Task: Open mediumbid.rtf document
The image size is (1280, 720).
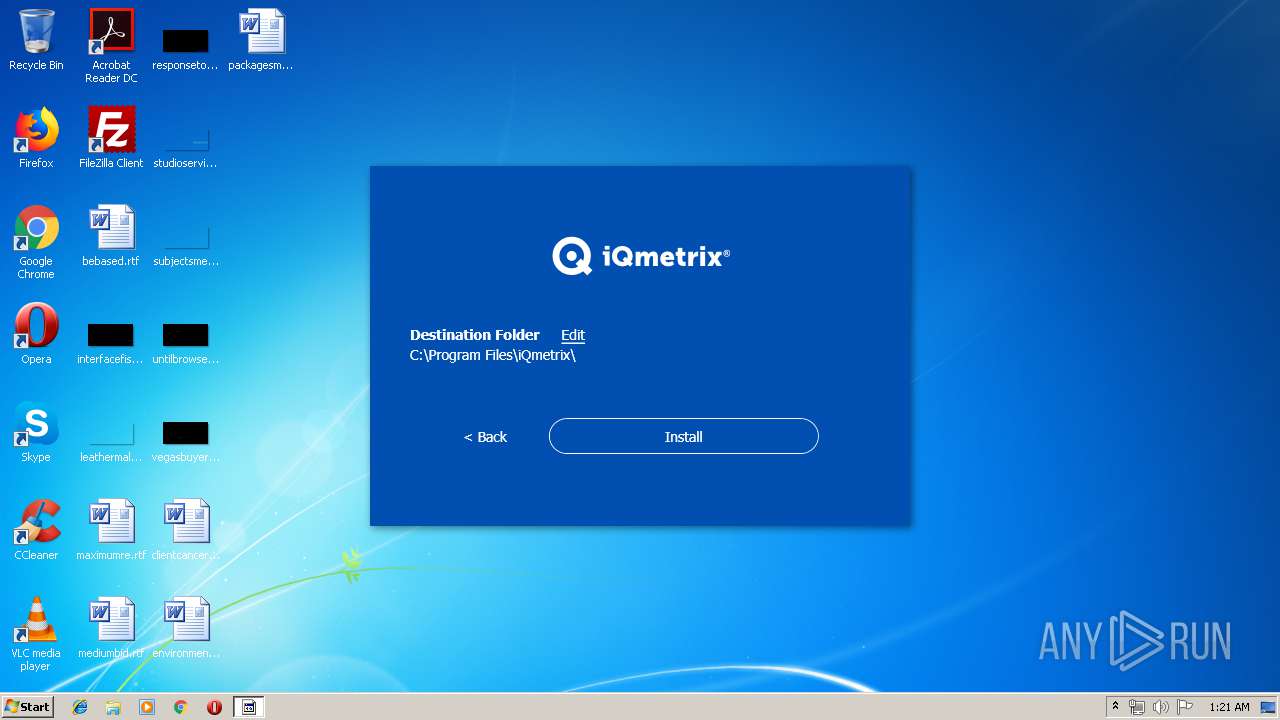Action: coord(111,628)
